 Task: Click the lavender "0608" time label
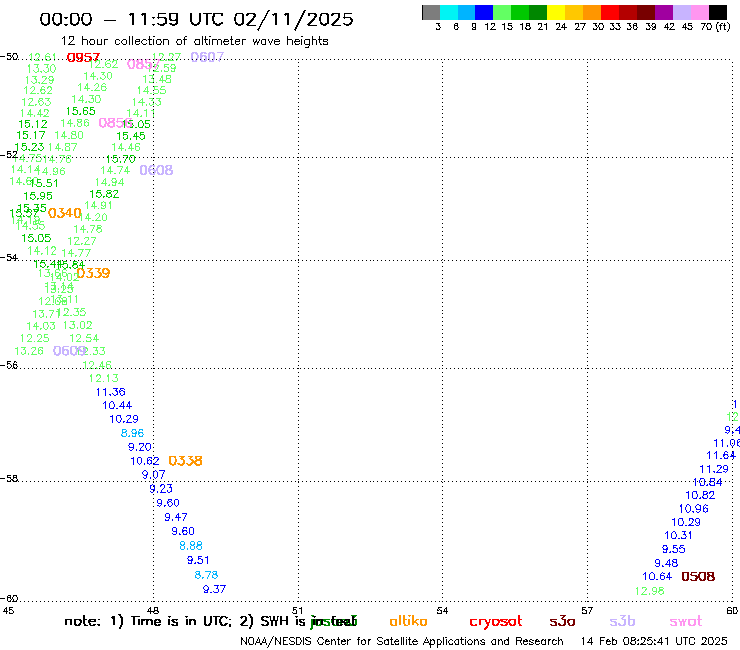tap(156, 170)
